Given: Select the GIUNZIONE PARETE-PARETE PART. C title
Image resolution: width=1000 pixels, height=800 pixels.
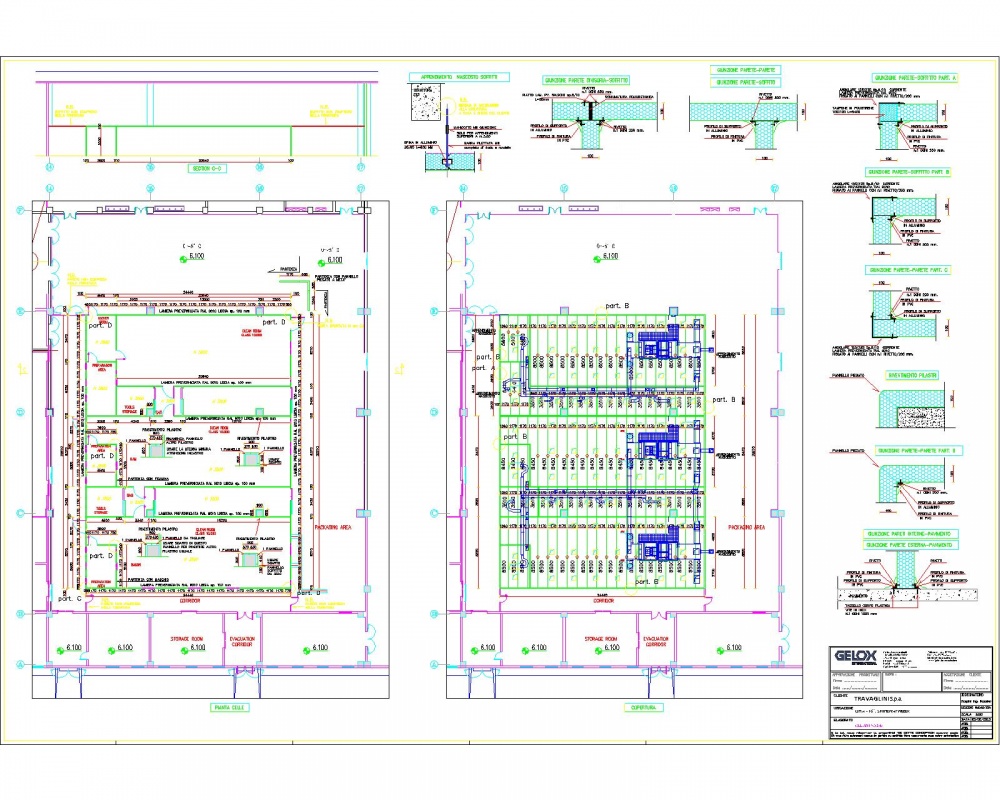Looking at the screenshot, I should (908, 270).
